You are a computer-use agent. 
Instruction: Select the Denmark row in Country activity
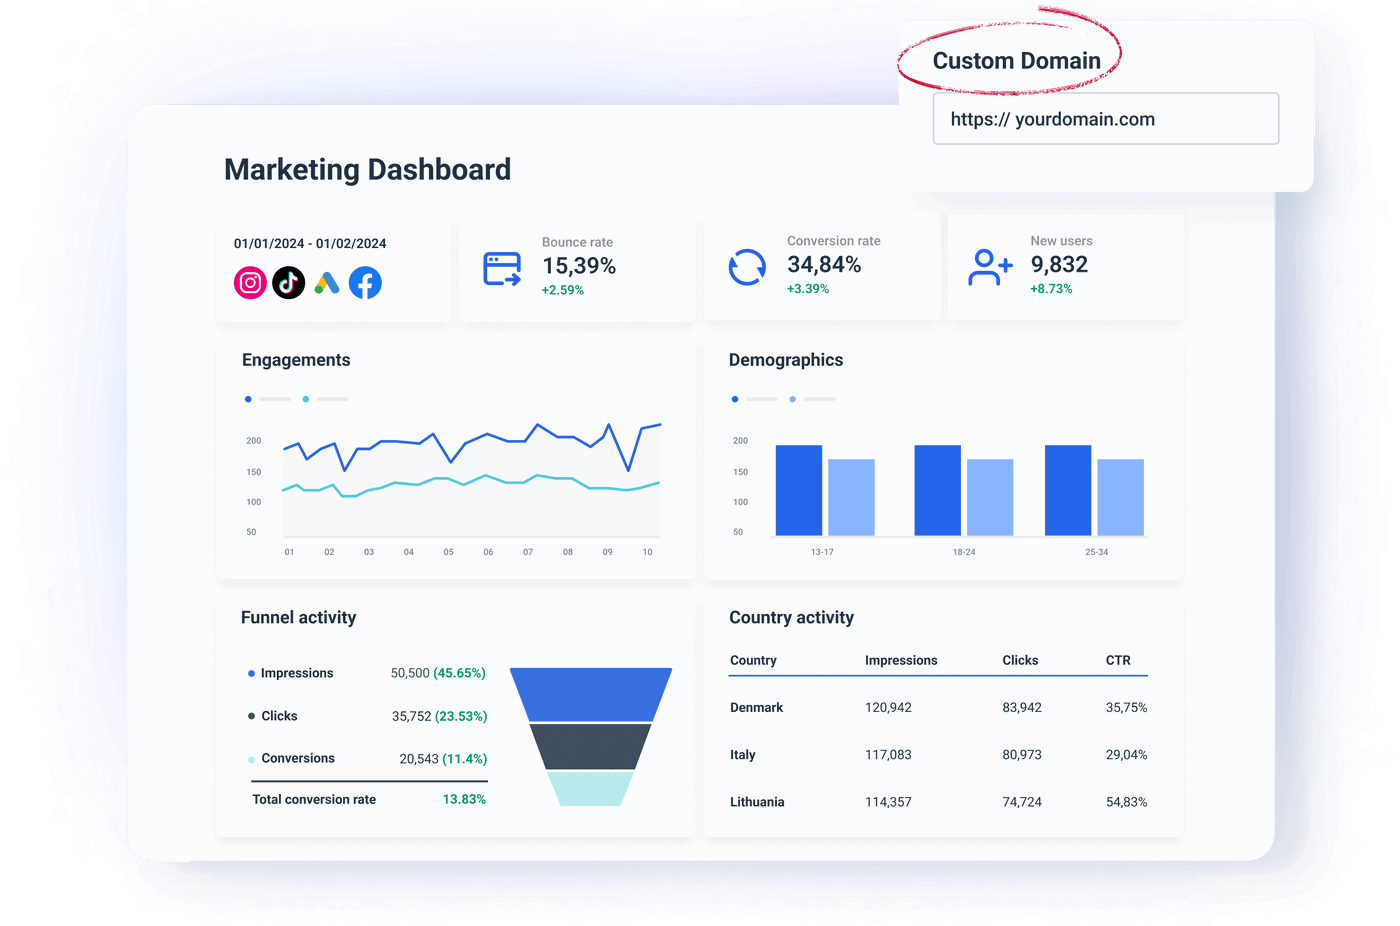pyautogui.click(x=756, y=707)
